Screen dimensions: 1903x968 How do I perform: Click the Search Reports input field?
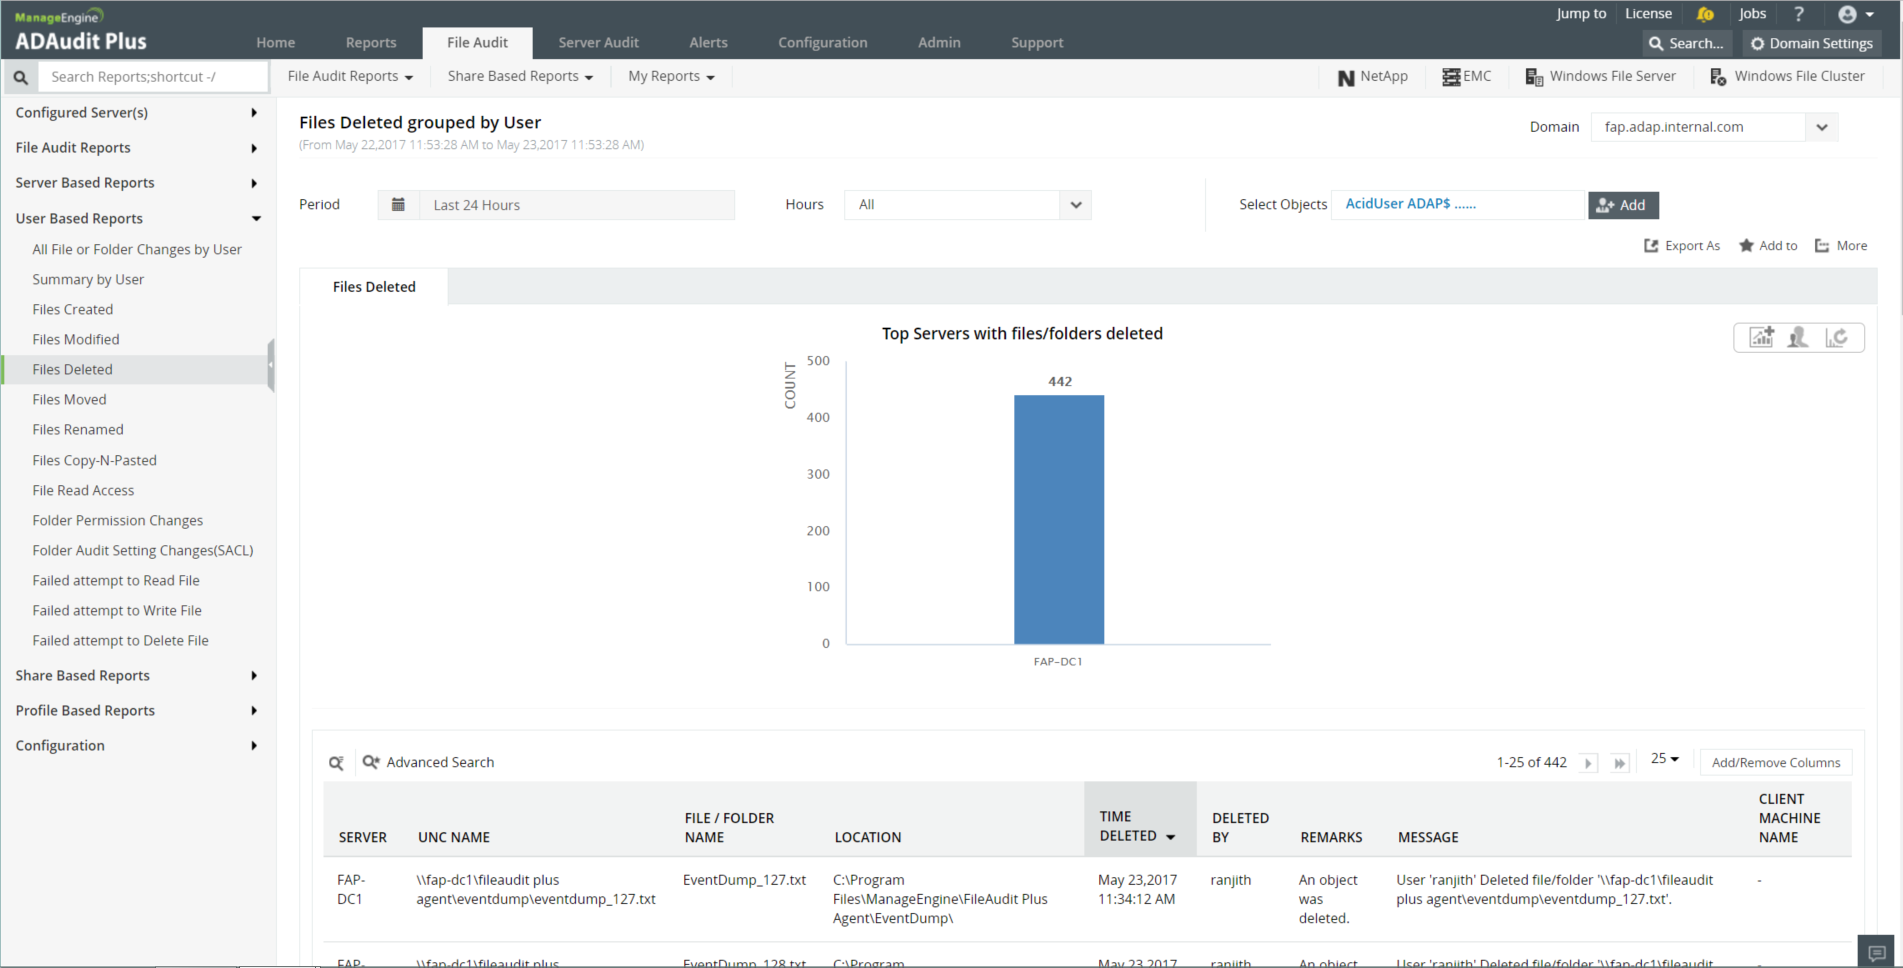tap(153, 77)
